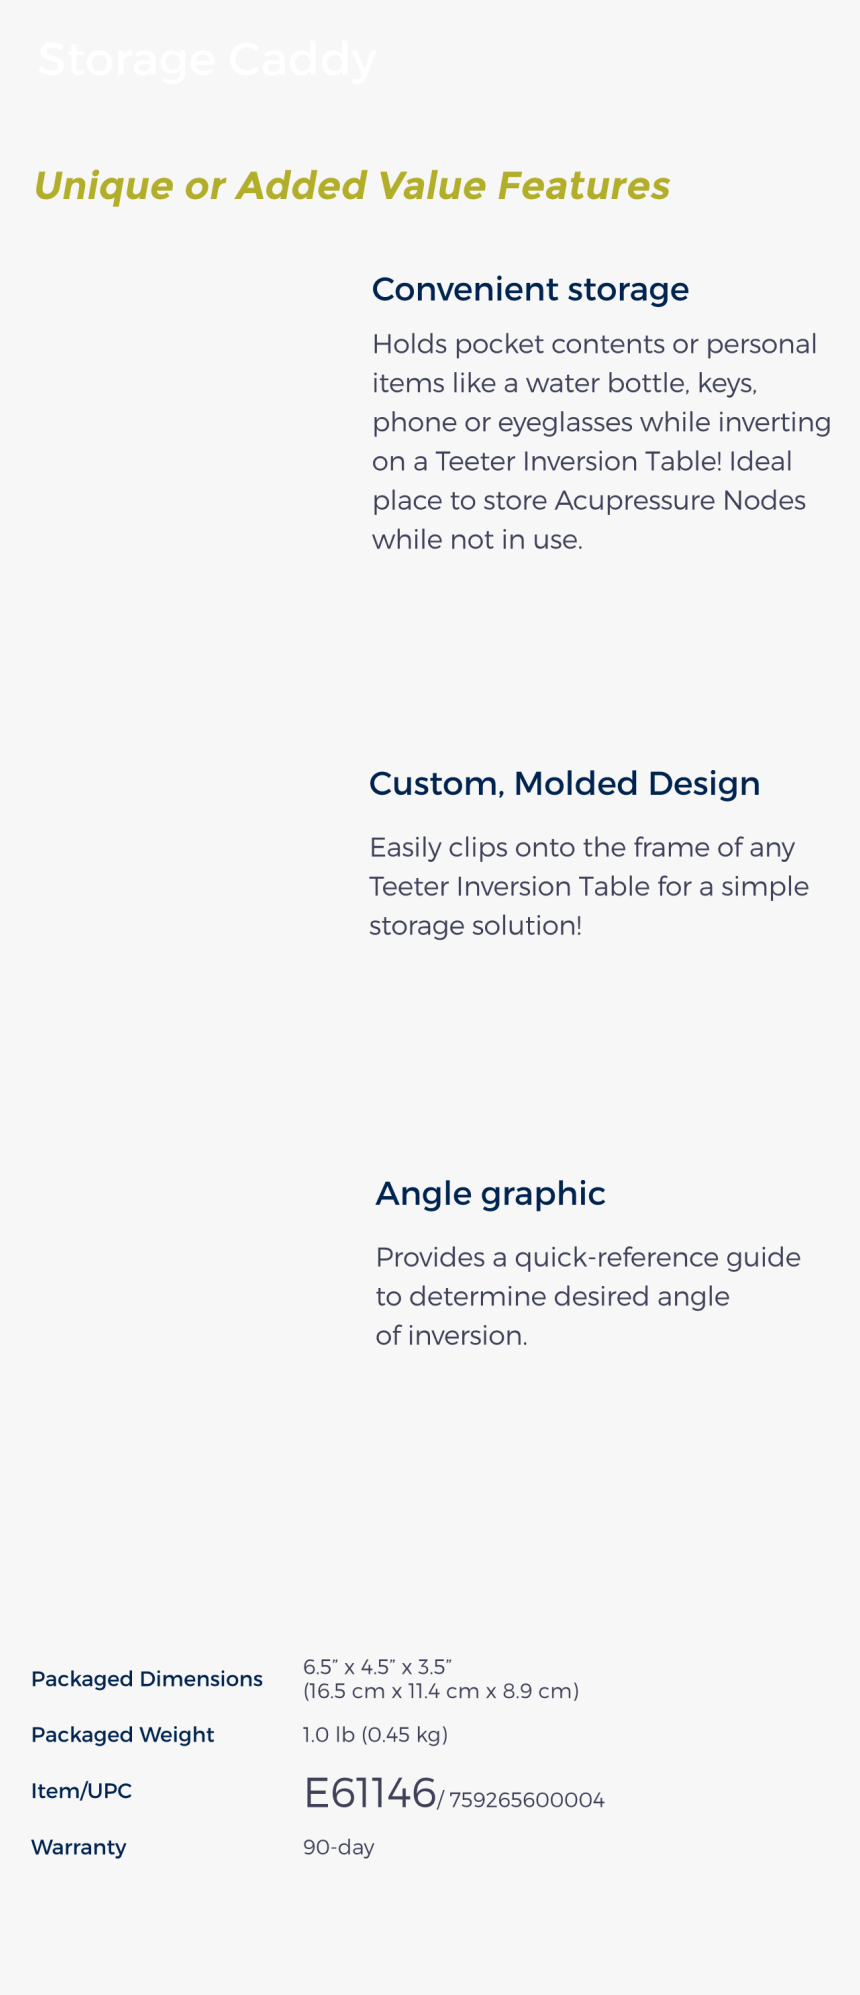Select the Angle graphic heading

pyautogui.click(x=490, y=1193)
